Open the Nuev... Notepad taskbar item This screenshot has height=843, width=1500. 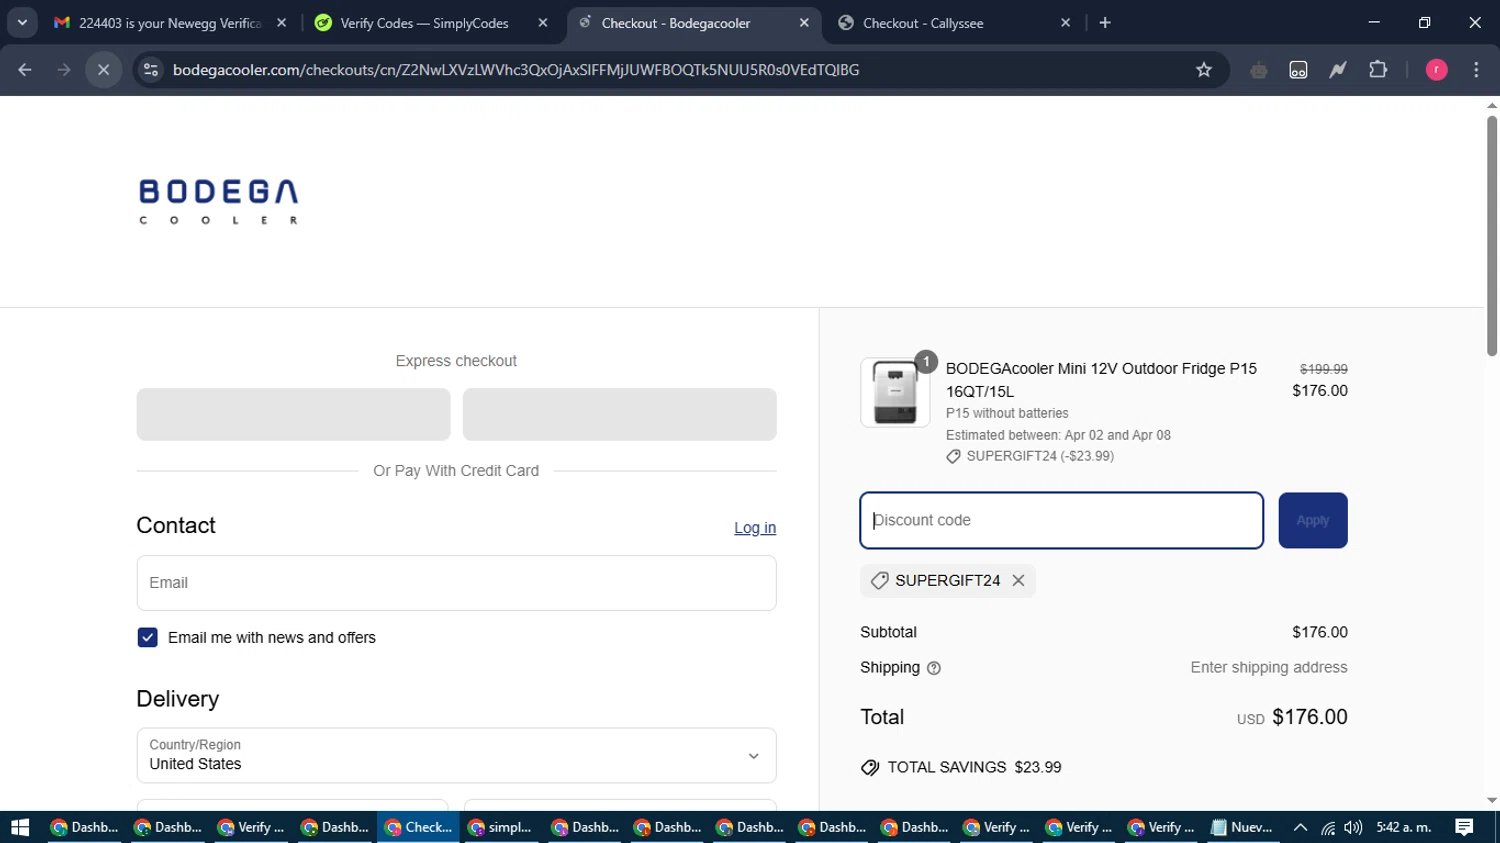coord(1241,827)
